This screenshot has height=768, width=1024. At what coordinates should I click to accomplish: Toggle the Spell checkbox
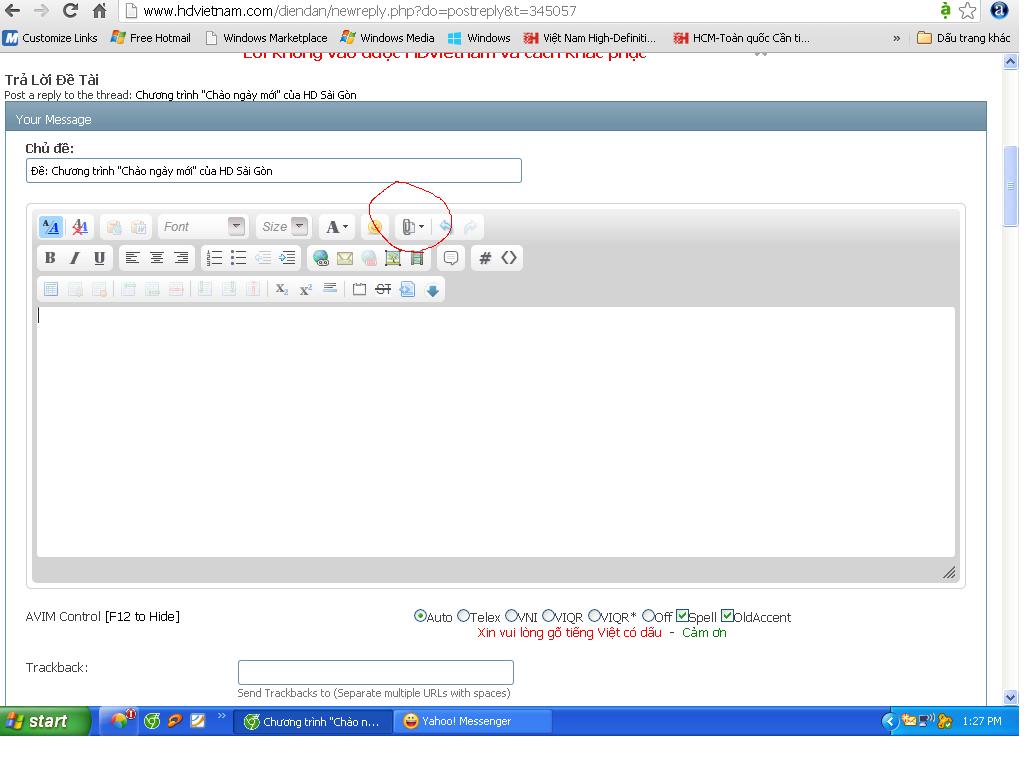click(682, 616)
